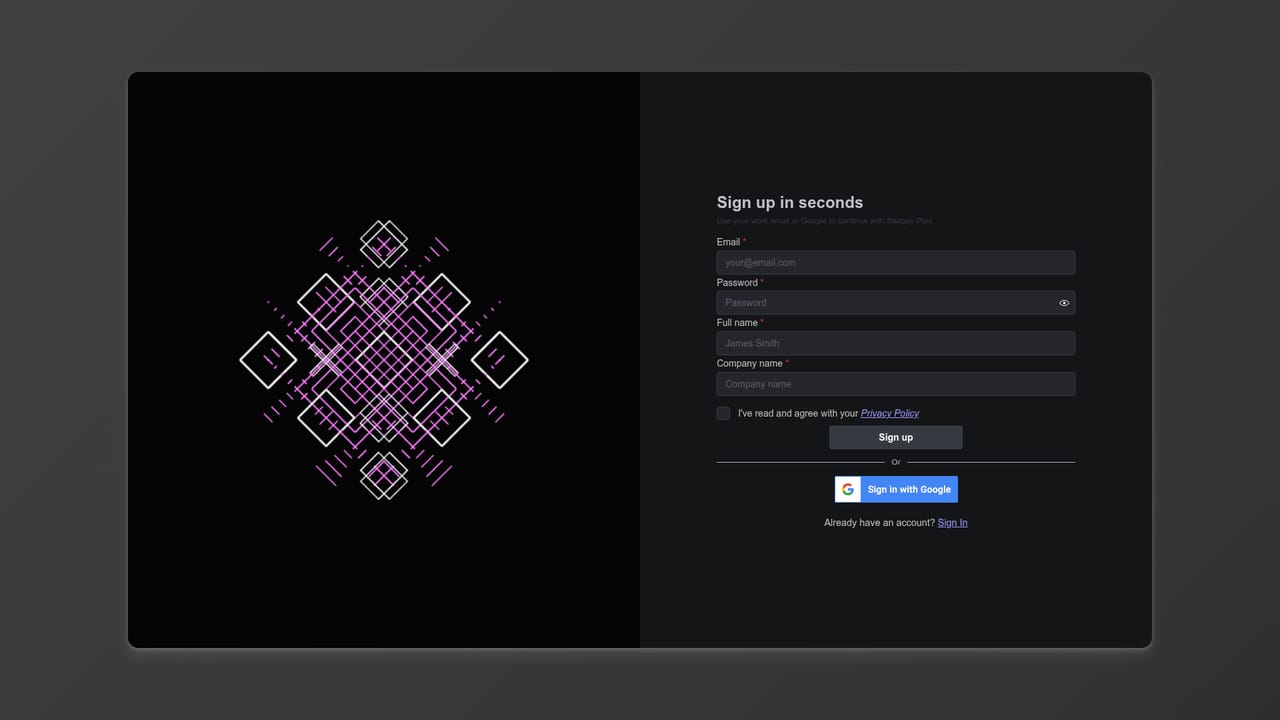Continue with Sign in with Google
This screenshot has width=1280, height=720.
click(x=896, y=489)
